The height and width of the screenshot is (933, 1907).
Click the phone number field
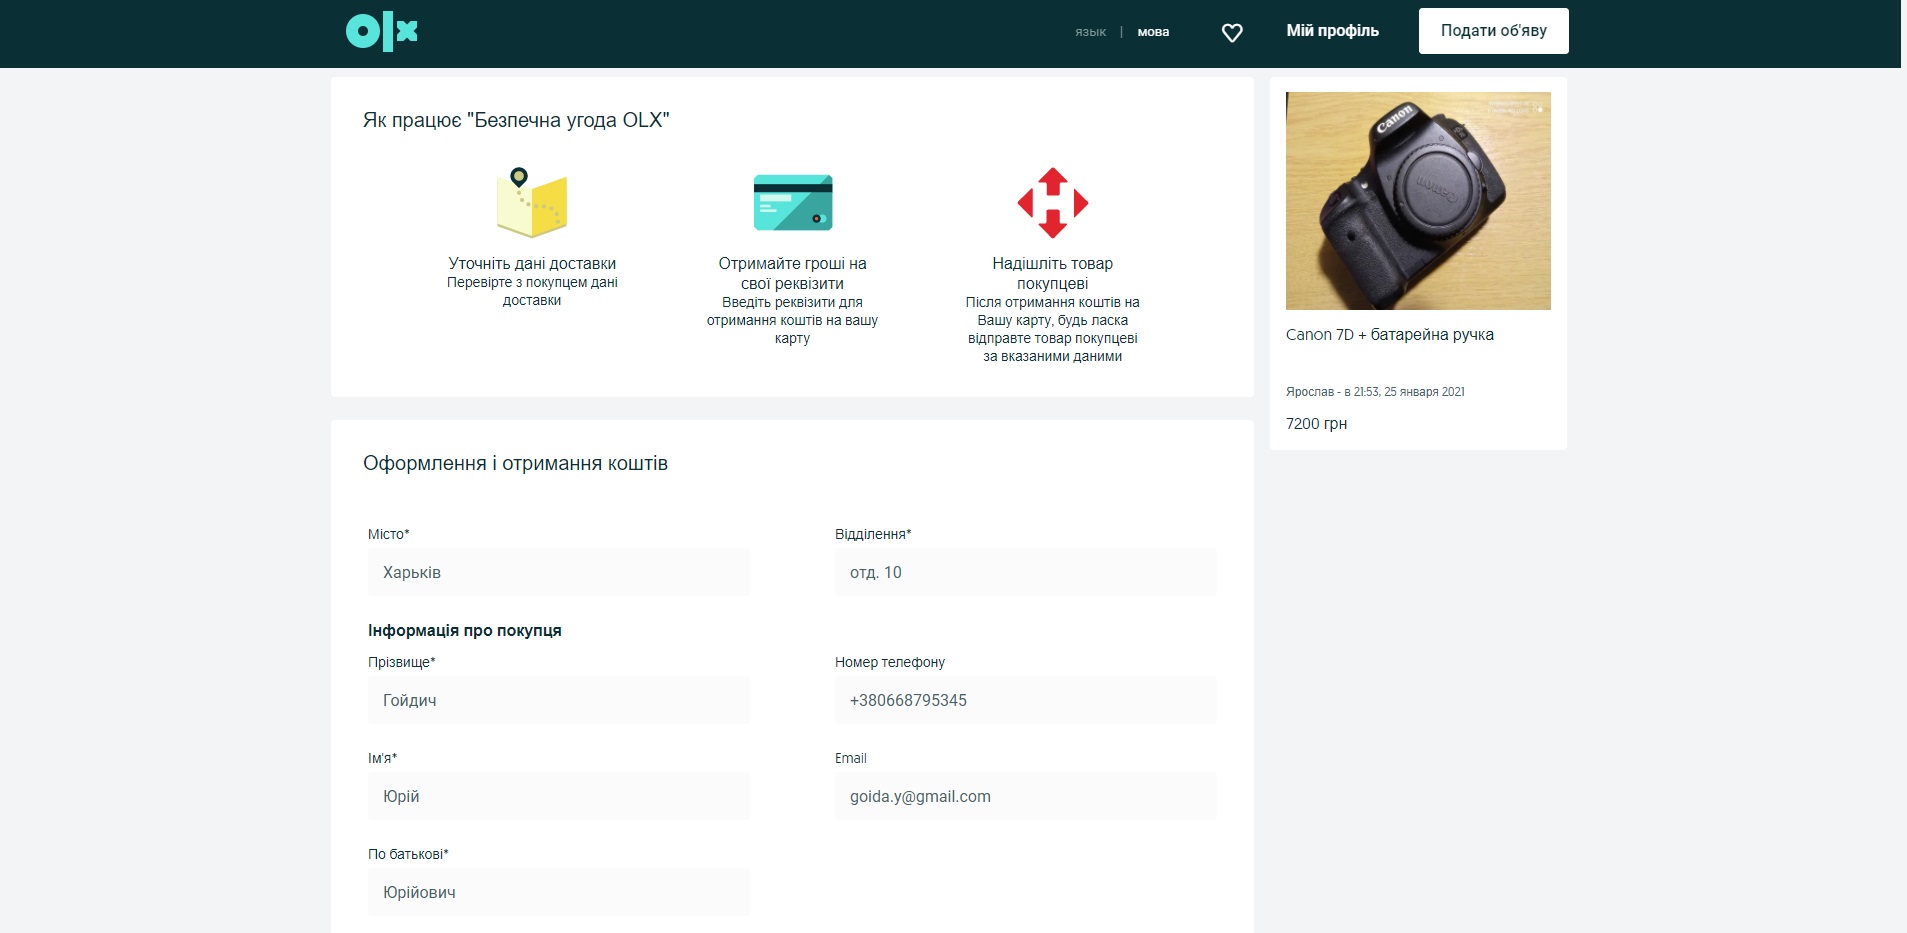[1026, 700]
